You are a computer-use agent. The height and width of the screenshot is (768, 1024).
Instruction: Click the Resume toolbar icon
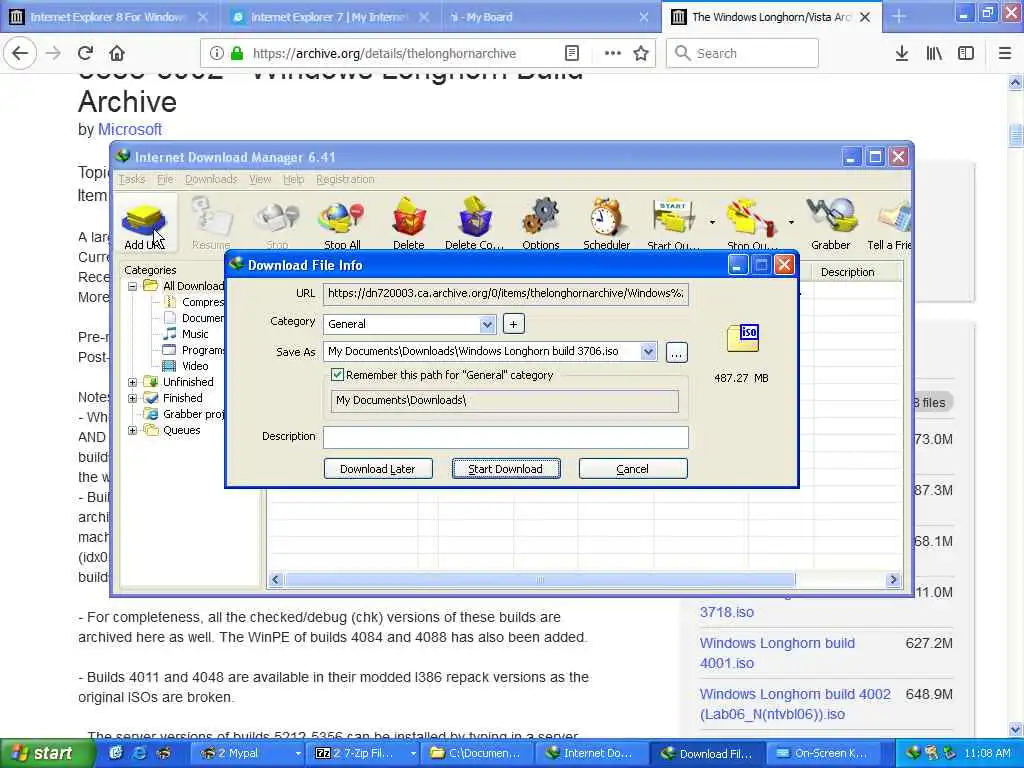[211, 225]
